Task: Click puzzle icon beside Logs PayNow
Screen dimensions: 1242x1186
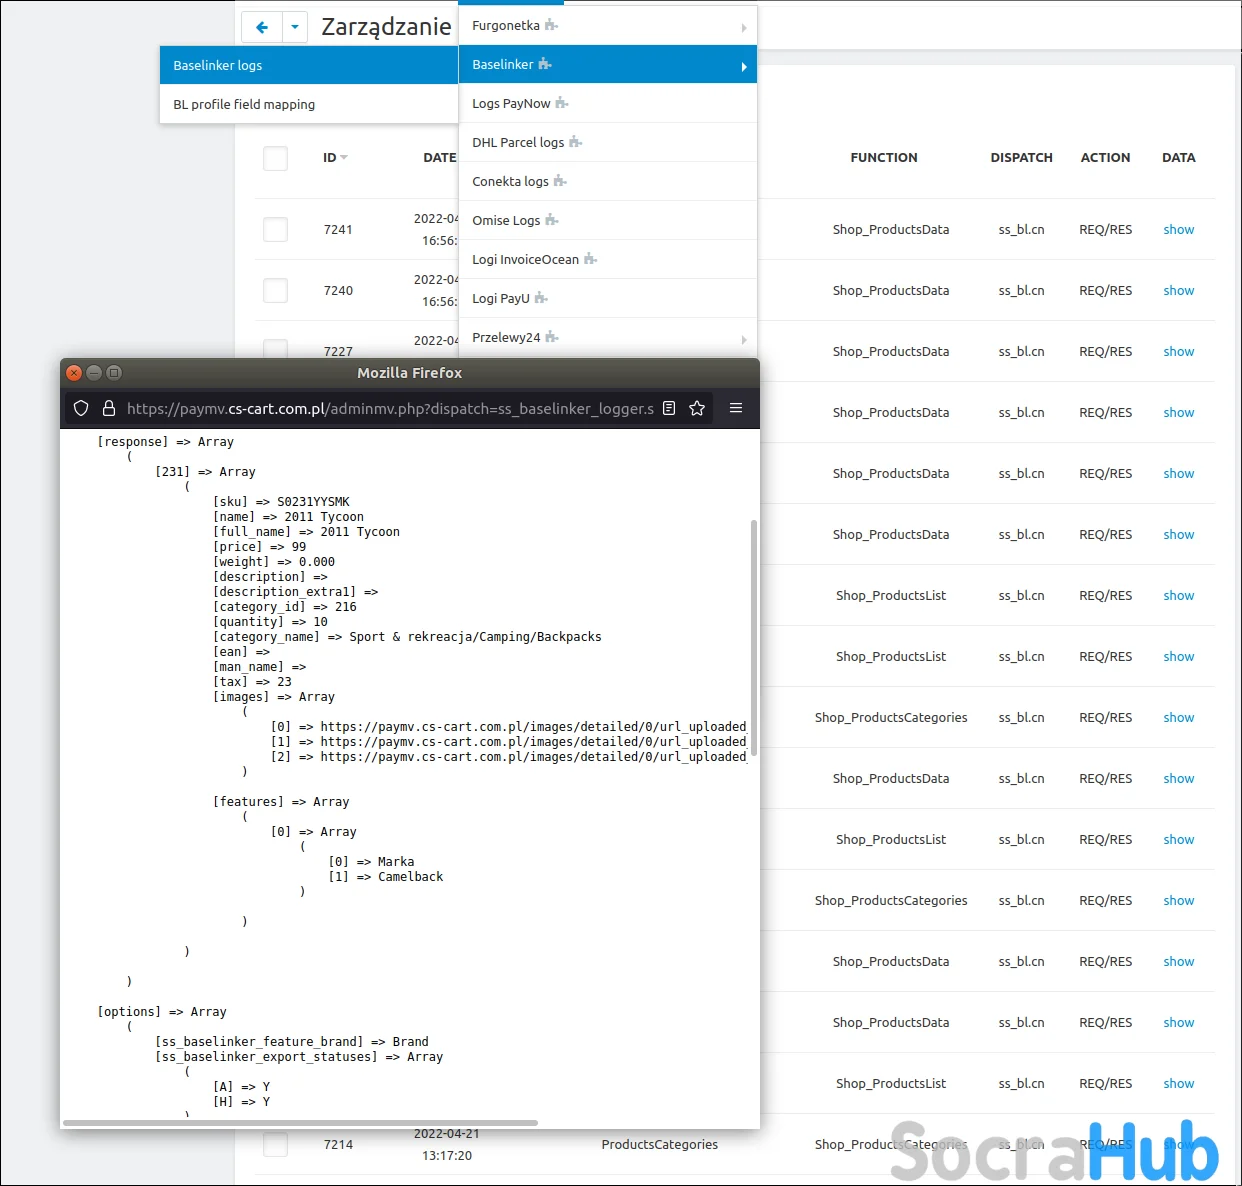Action: pos(562,103)
